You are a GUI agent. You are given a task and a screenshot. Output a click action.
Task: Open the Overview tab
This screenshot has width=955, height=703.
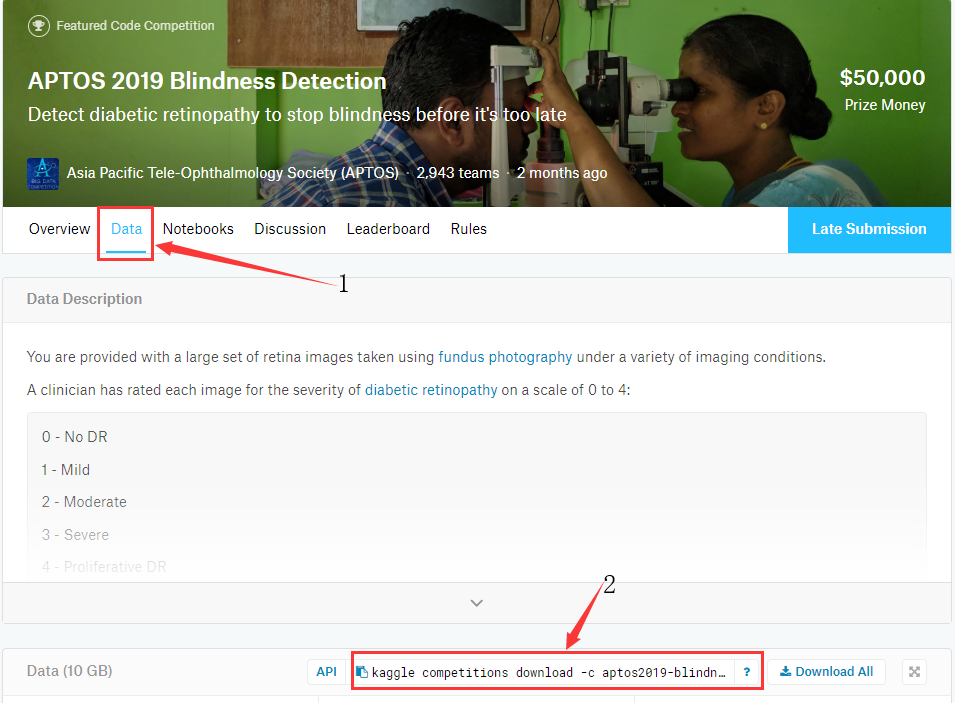59,229
